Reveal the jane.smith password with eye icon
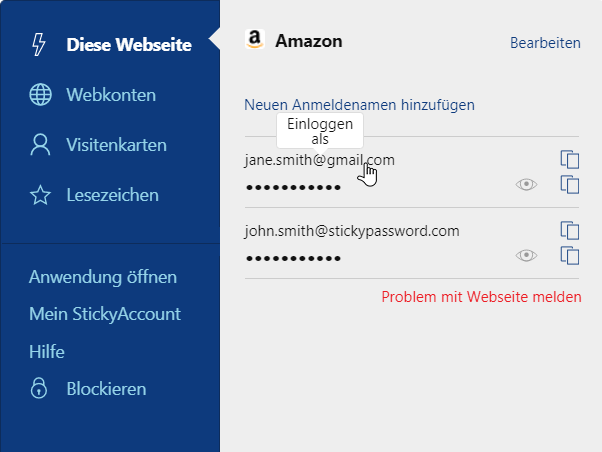This screenshot has height=452, width=602. pyautogui.click(x=526, y=185)
